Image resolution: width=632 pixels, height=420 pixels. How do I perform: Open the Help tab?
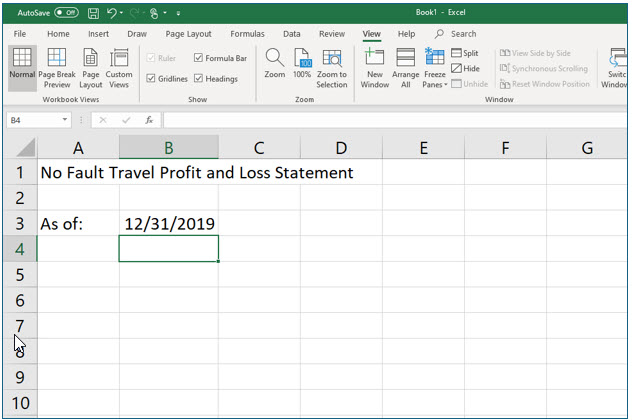pos(406,34)
